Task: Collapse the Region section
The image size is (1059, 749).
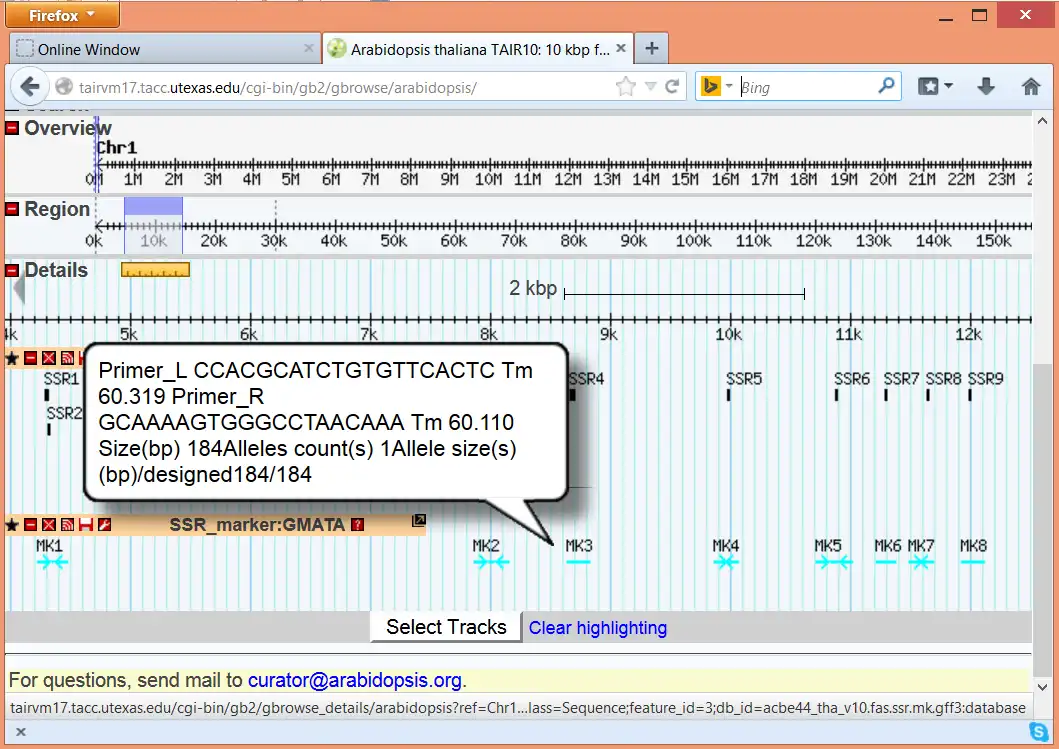Action: 13,209
